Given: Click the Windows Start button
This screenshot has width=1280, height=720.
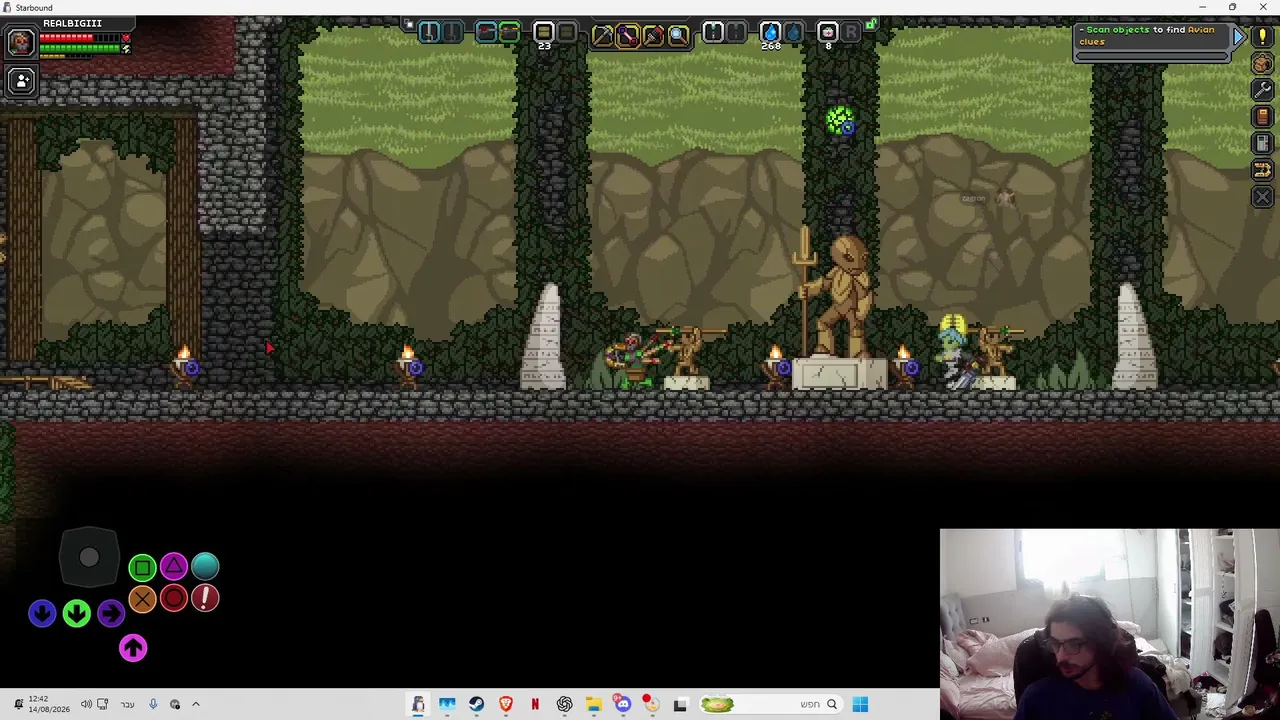Looking at the screenshot, I should tap(860, 705).
